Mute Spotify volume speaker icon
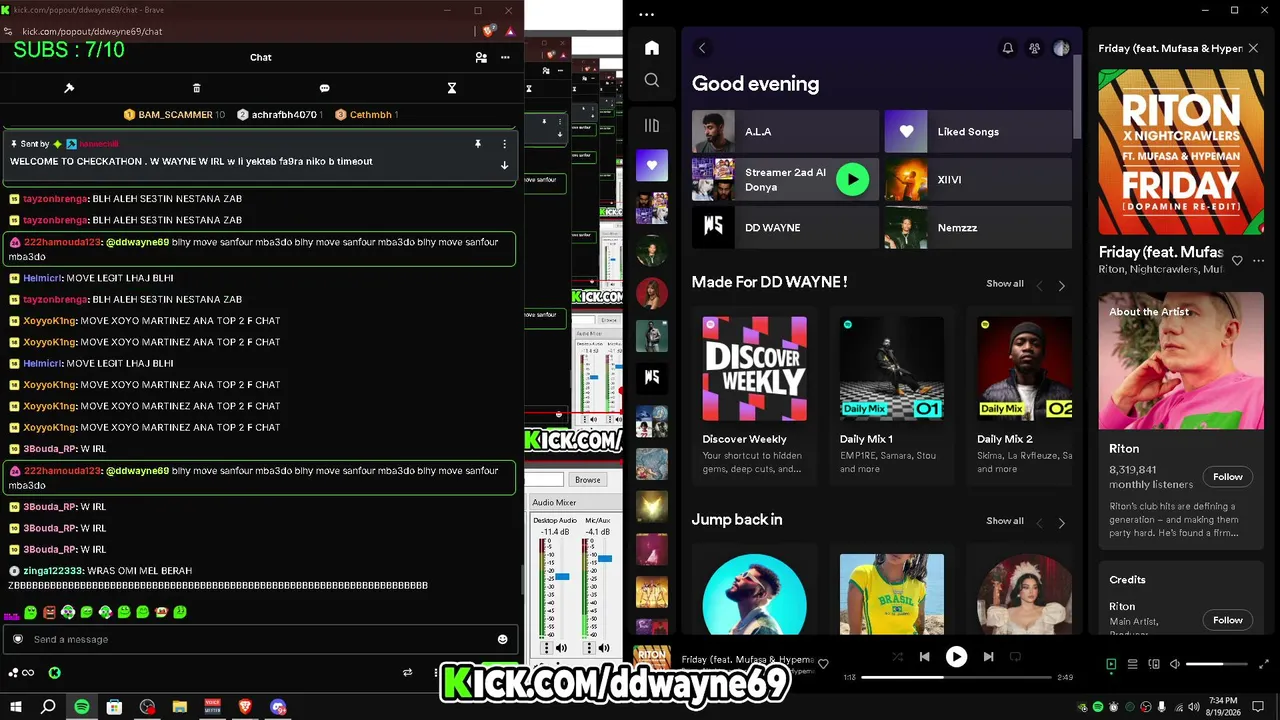Viewport: 1280px width, 720px height. pos(1175,664)
